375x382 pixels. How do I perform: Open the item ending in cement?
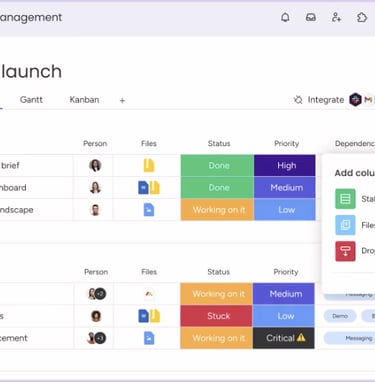tap(14, 338)
